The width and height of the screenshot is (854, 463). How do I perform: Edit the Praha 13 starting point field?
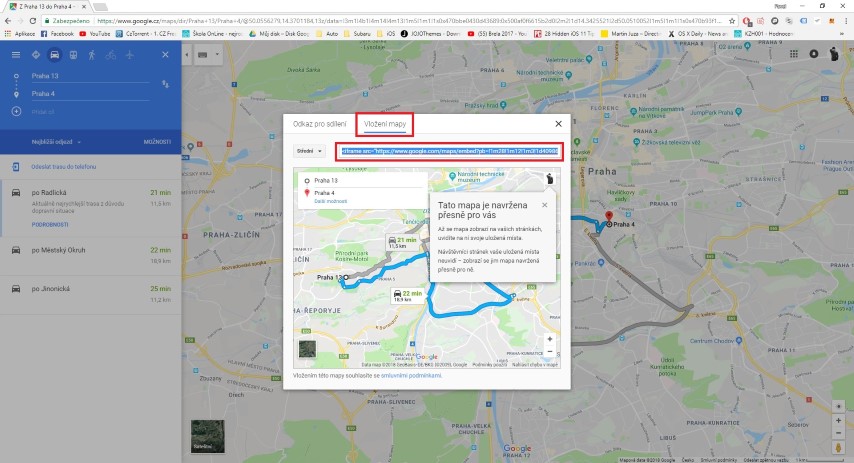coord(90,76)
